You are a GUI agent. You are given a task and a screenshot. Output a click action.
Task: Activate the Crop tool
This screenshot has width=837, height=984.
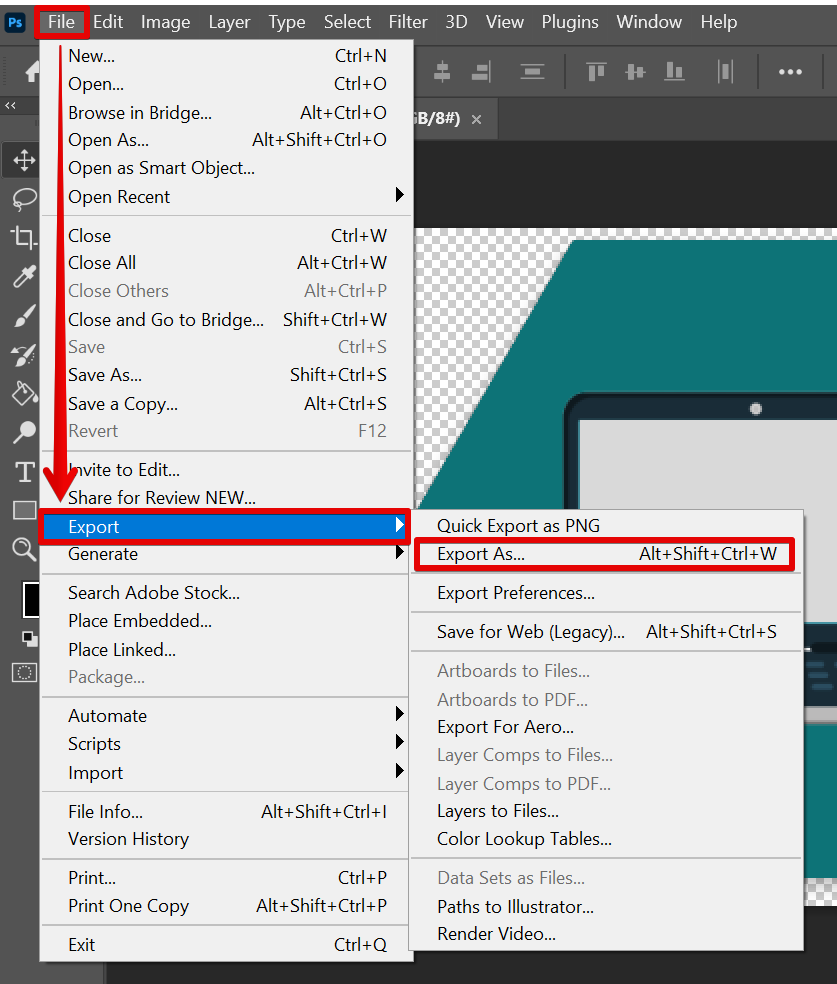(x=23, y=238)
